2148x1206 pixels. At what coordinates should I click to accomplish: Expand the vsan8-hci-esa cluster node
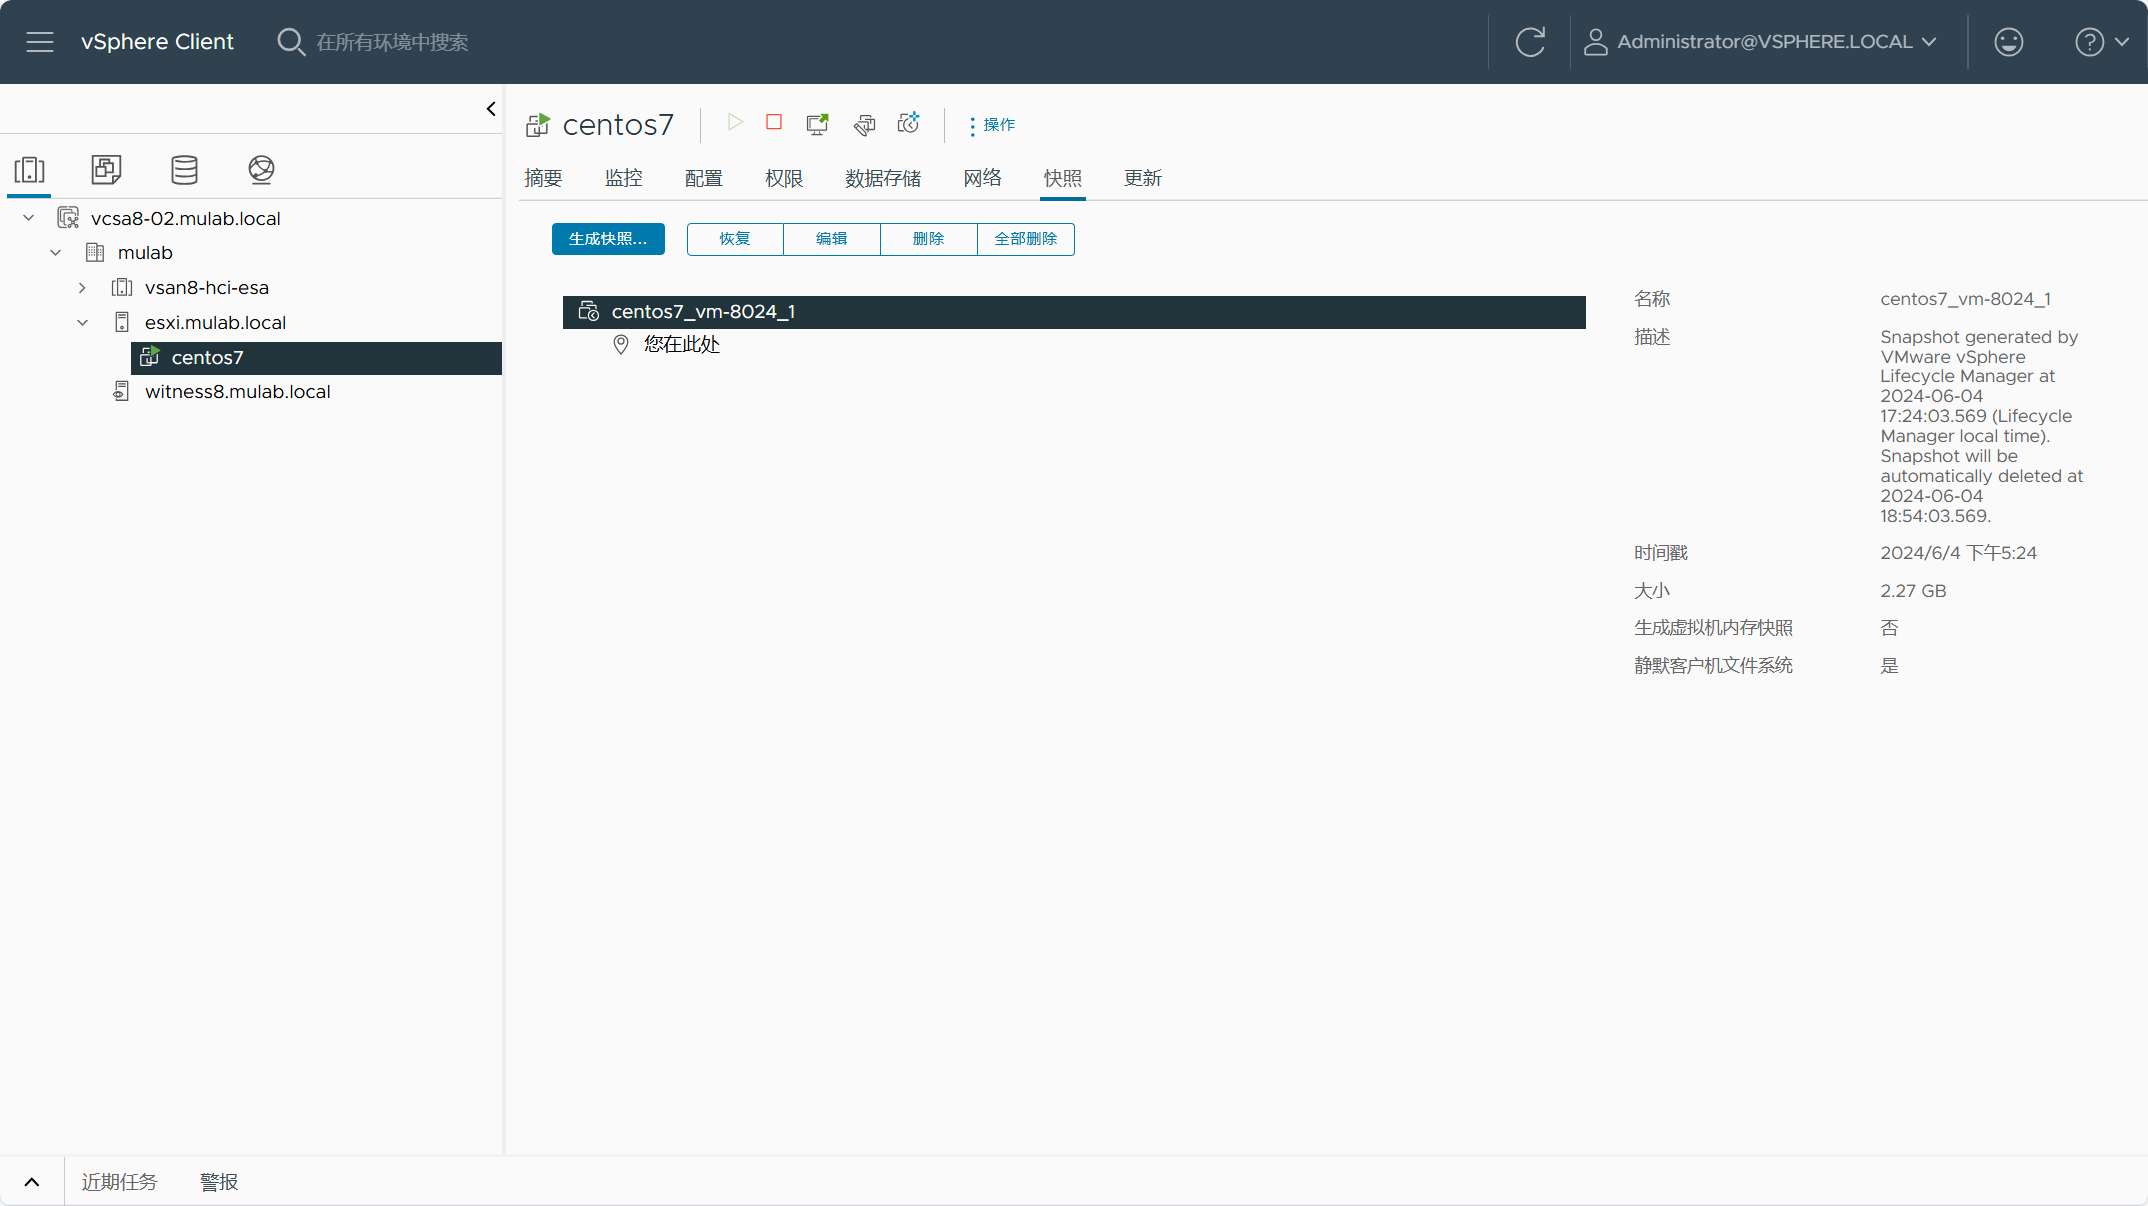82,288
